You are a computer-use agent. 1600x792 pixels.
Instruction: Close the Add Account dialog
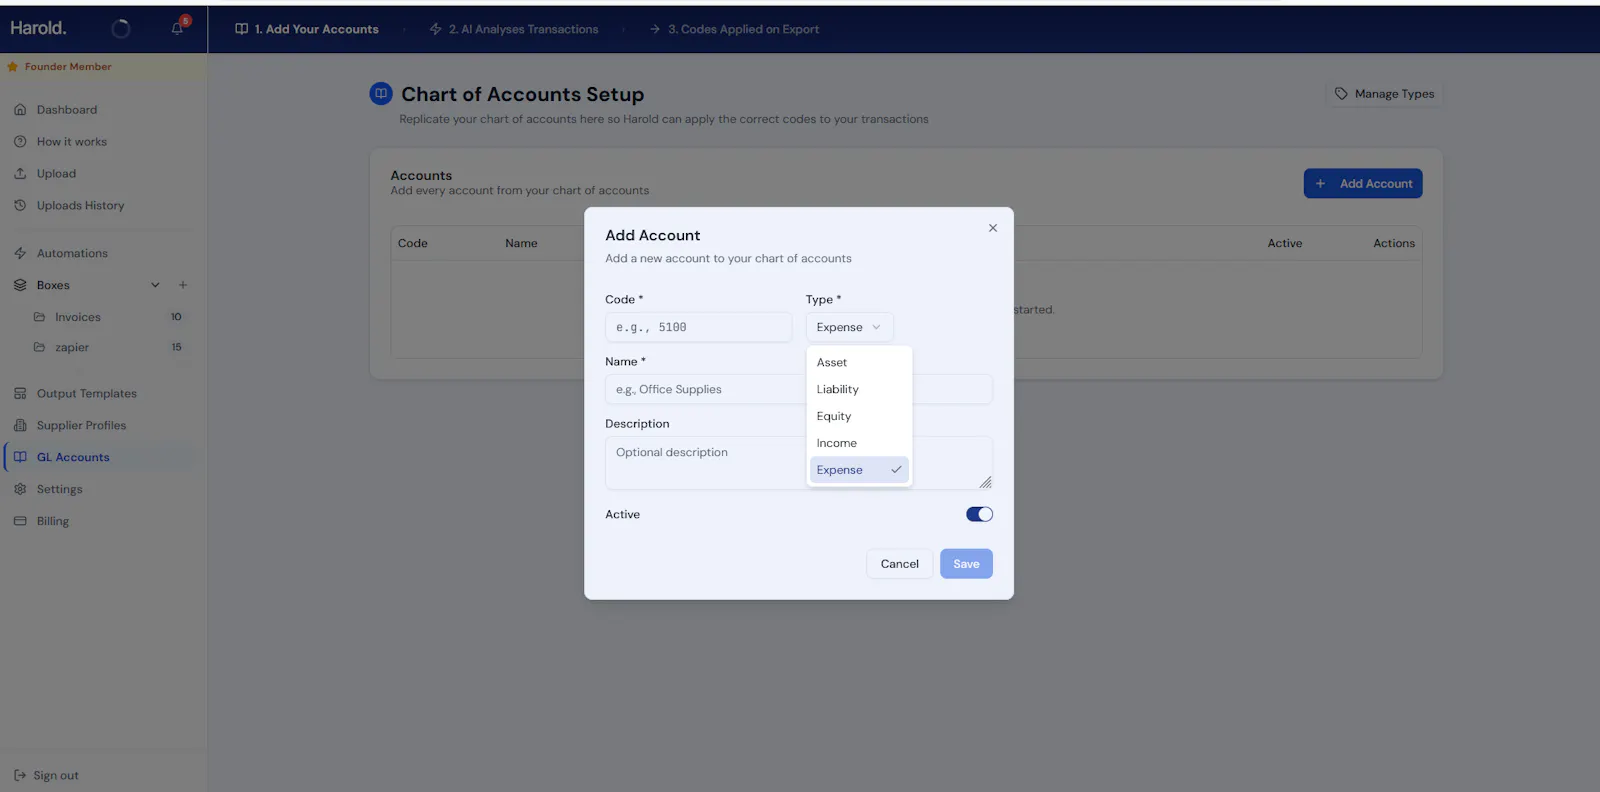993,228
